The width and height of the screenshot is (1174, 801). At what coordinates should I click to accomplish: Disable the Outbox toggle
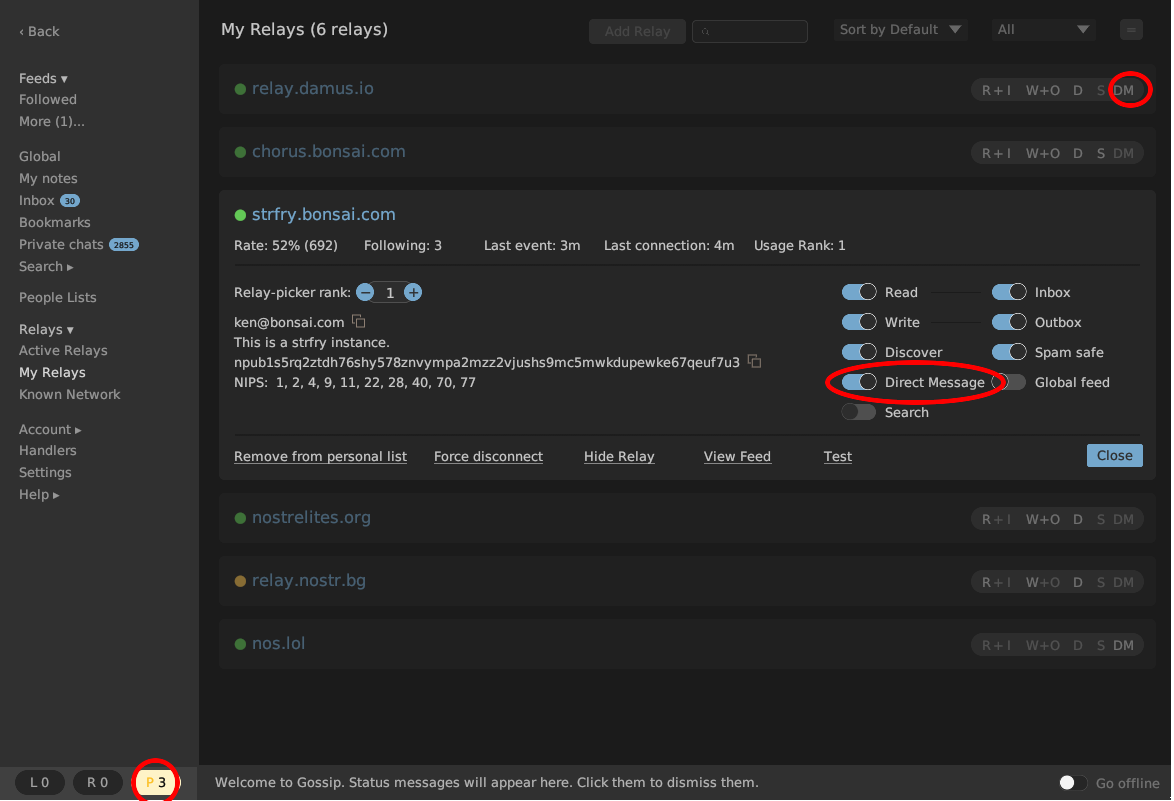pos(1009,322)
